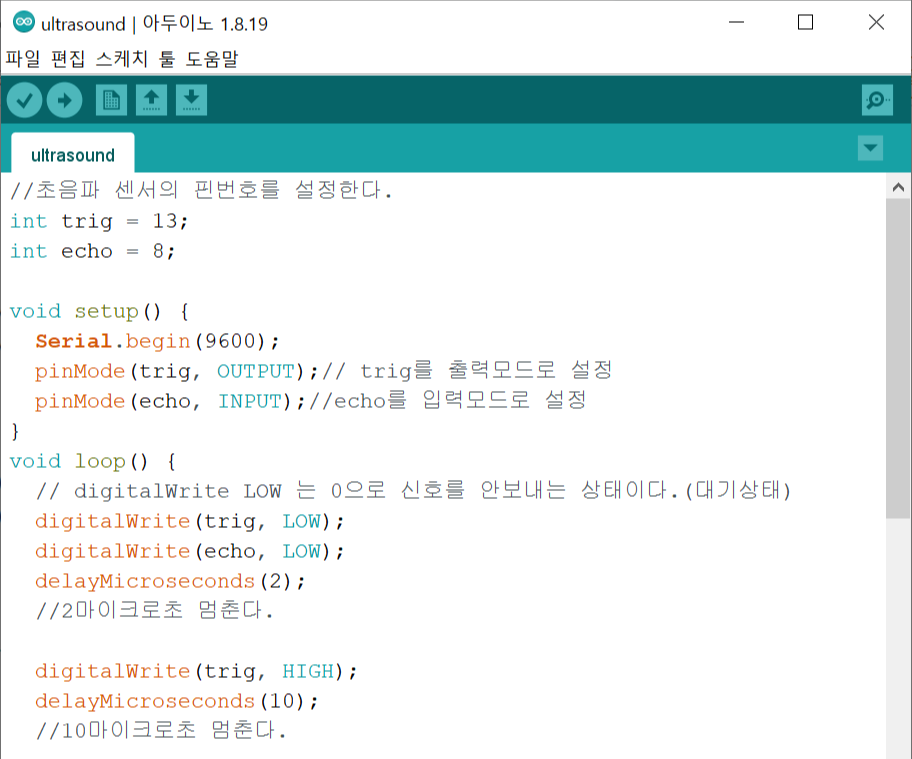Click the Arduino logo in title bar

click(x=24, y=23)
